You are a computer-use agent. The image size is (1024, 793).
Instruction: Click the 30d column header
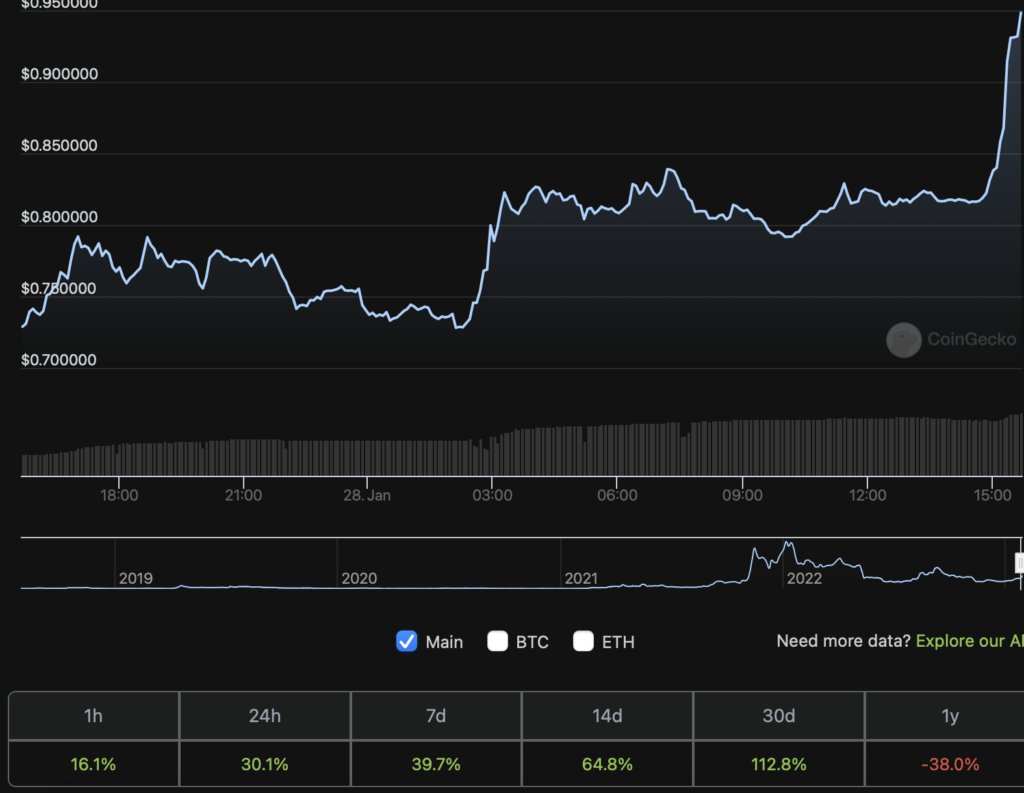[x=778, y=716]
